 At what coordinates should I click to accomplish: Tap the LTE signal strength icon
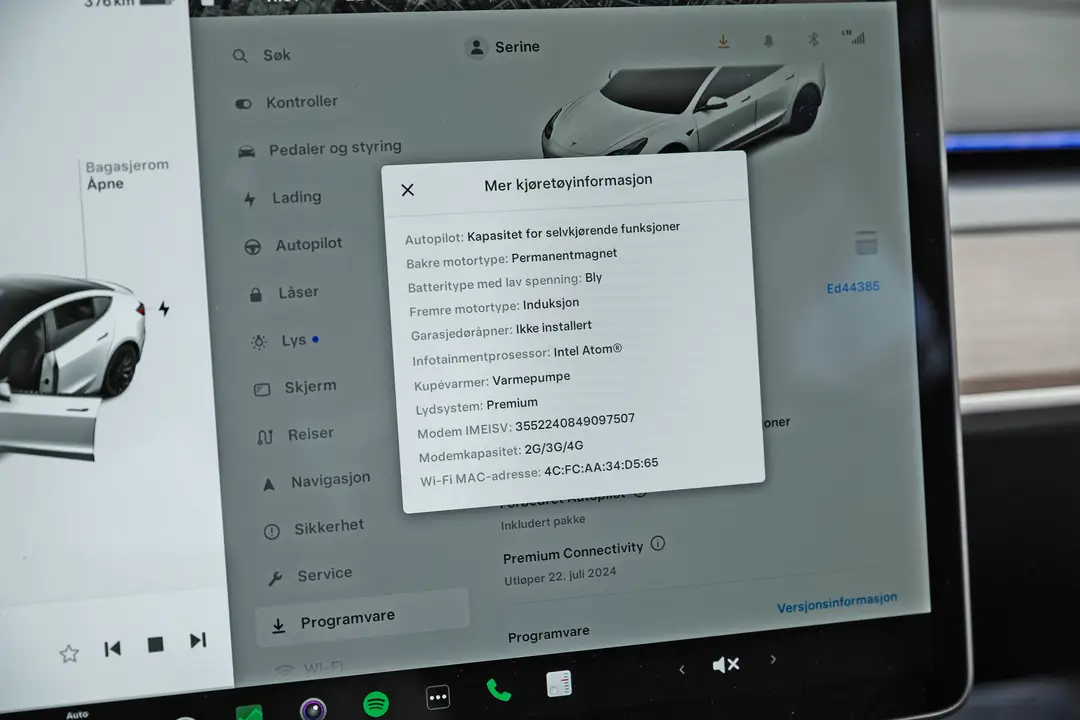pos(853,37)
